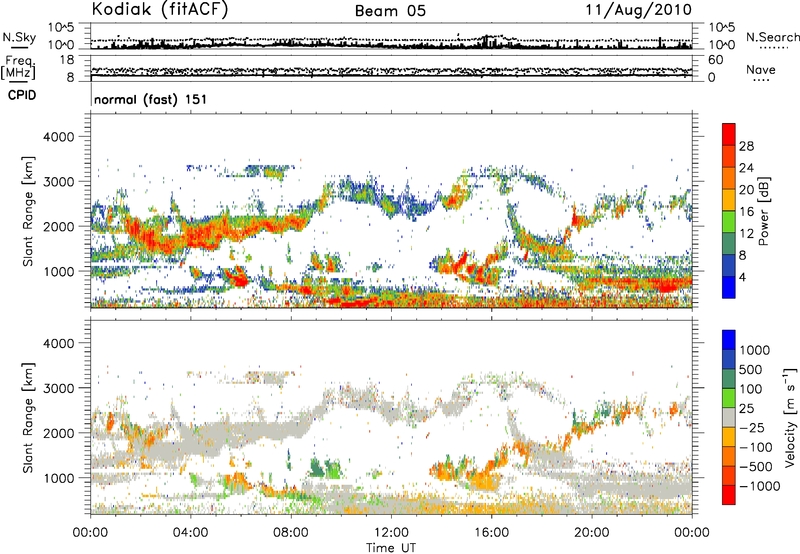This screenshot has height=554, width=800.
Task: Click the 'Beam 05' label
Action: 390,11
